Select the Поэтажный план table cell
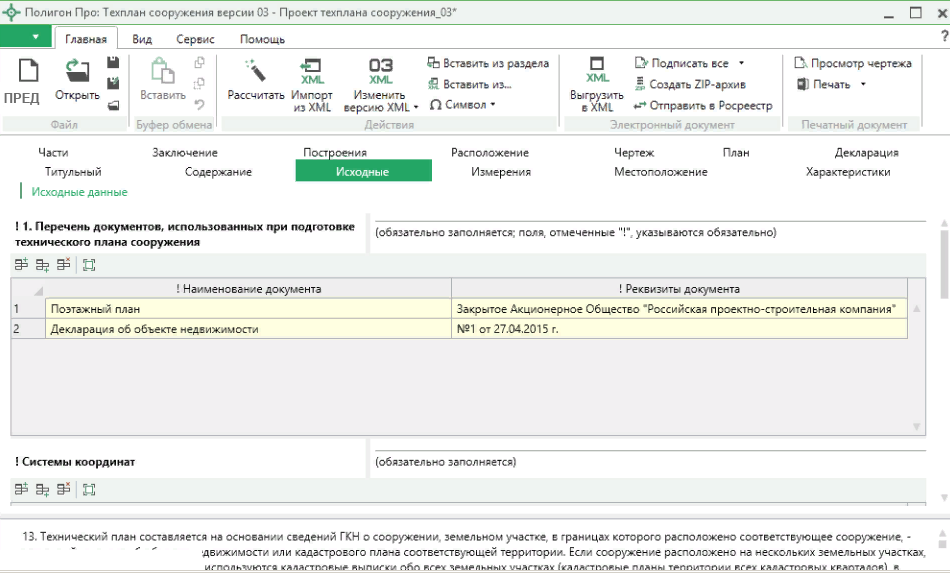 point(248,309)
